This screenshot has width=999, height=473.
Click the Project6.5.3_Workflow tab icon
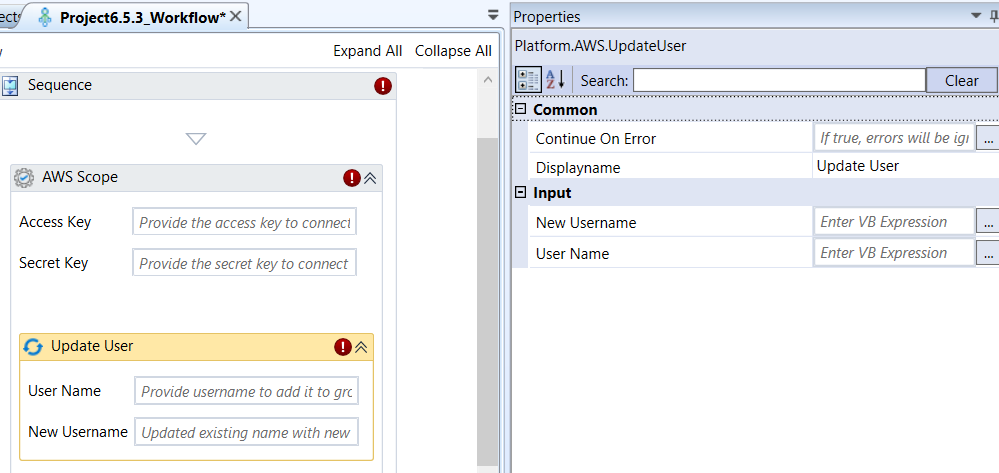pos(45,17)
